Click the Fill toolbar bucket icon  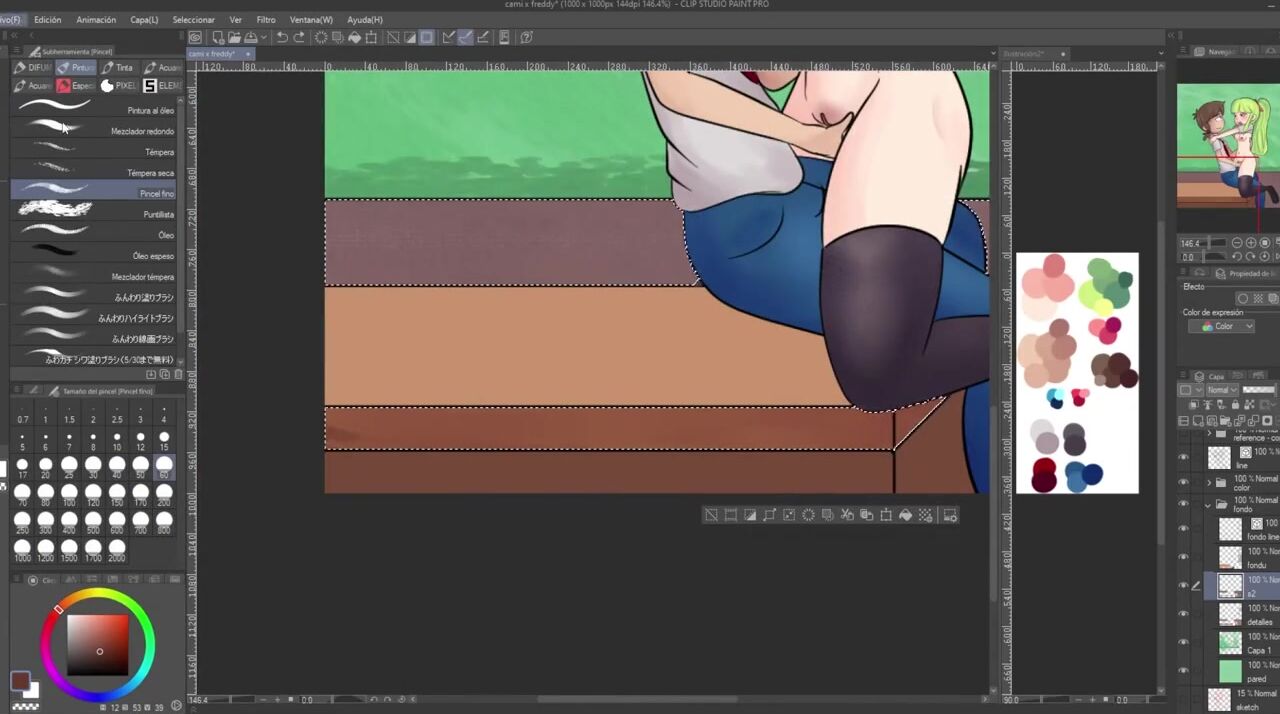coord(355,38)
